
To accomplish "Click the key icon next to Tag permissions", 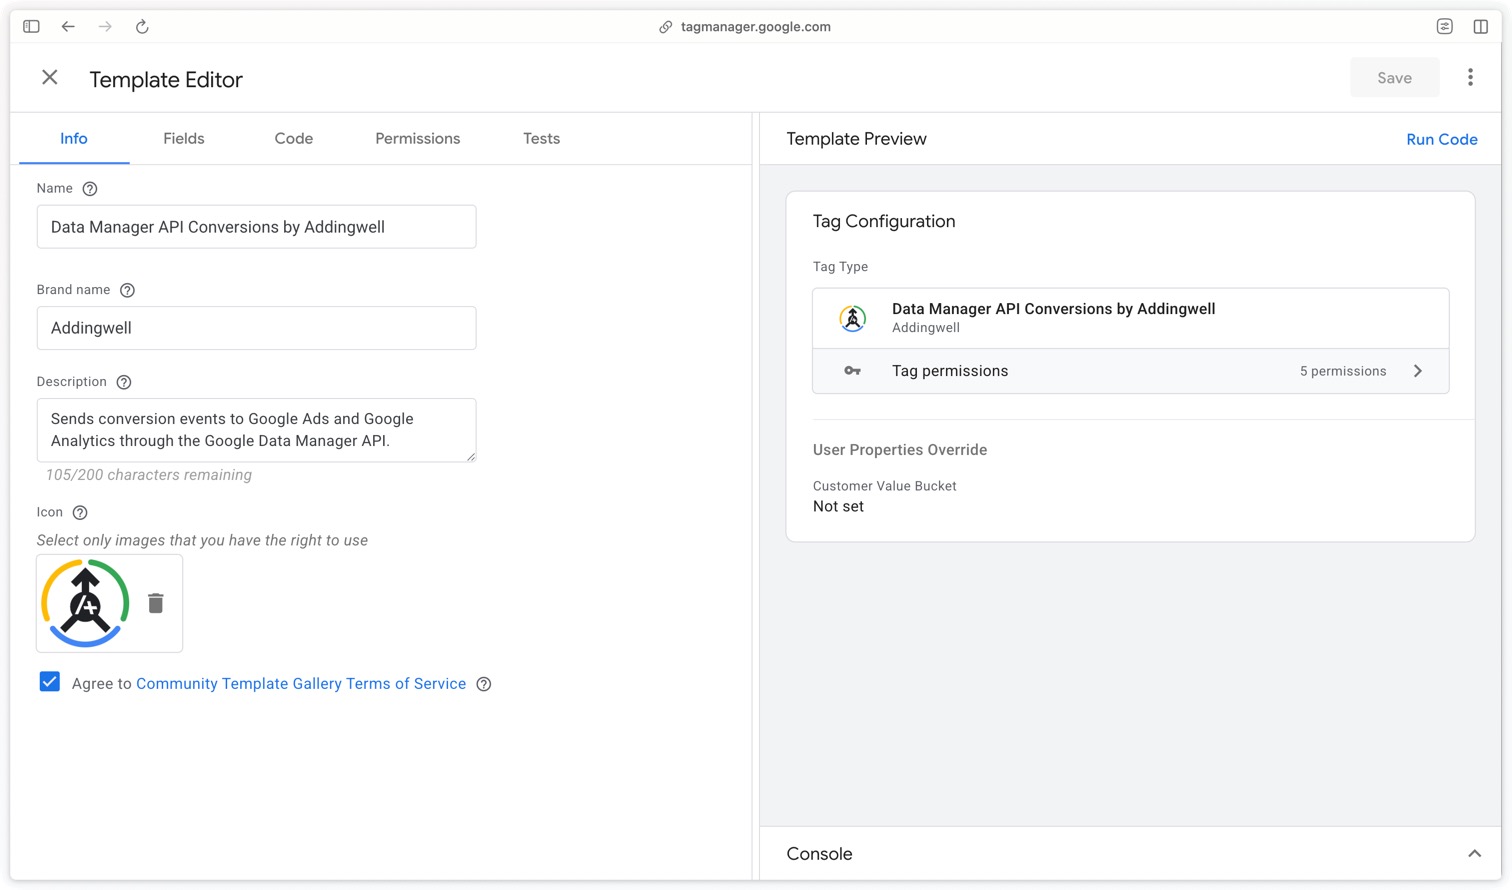I will pos(852,371).
